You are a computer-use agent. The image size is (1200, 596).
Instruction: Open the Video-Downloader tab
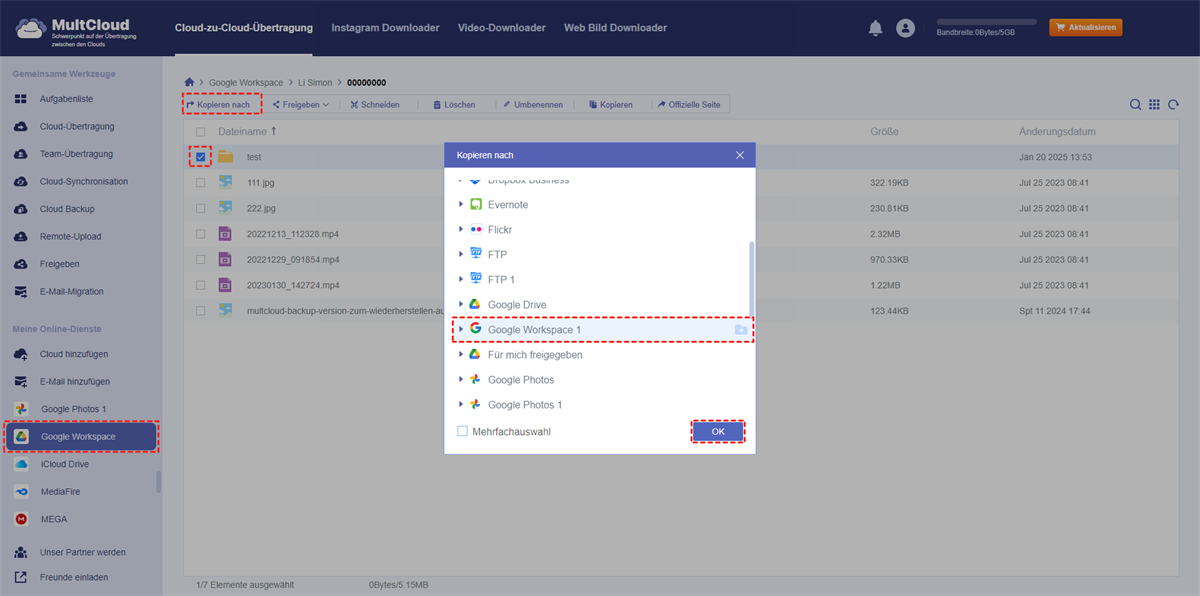[x=502, y=28]
